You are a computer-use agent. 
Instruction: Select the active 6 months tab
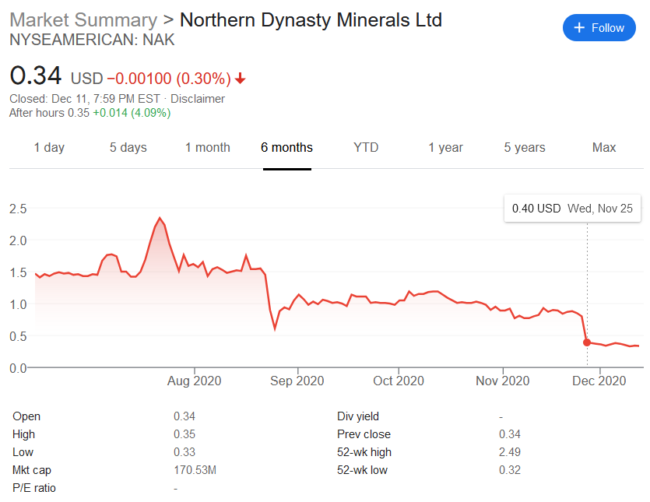pyautogui.click(x=287, y=147)
